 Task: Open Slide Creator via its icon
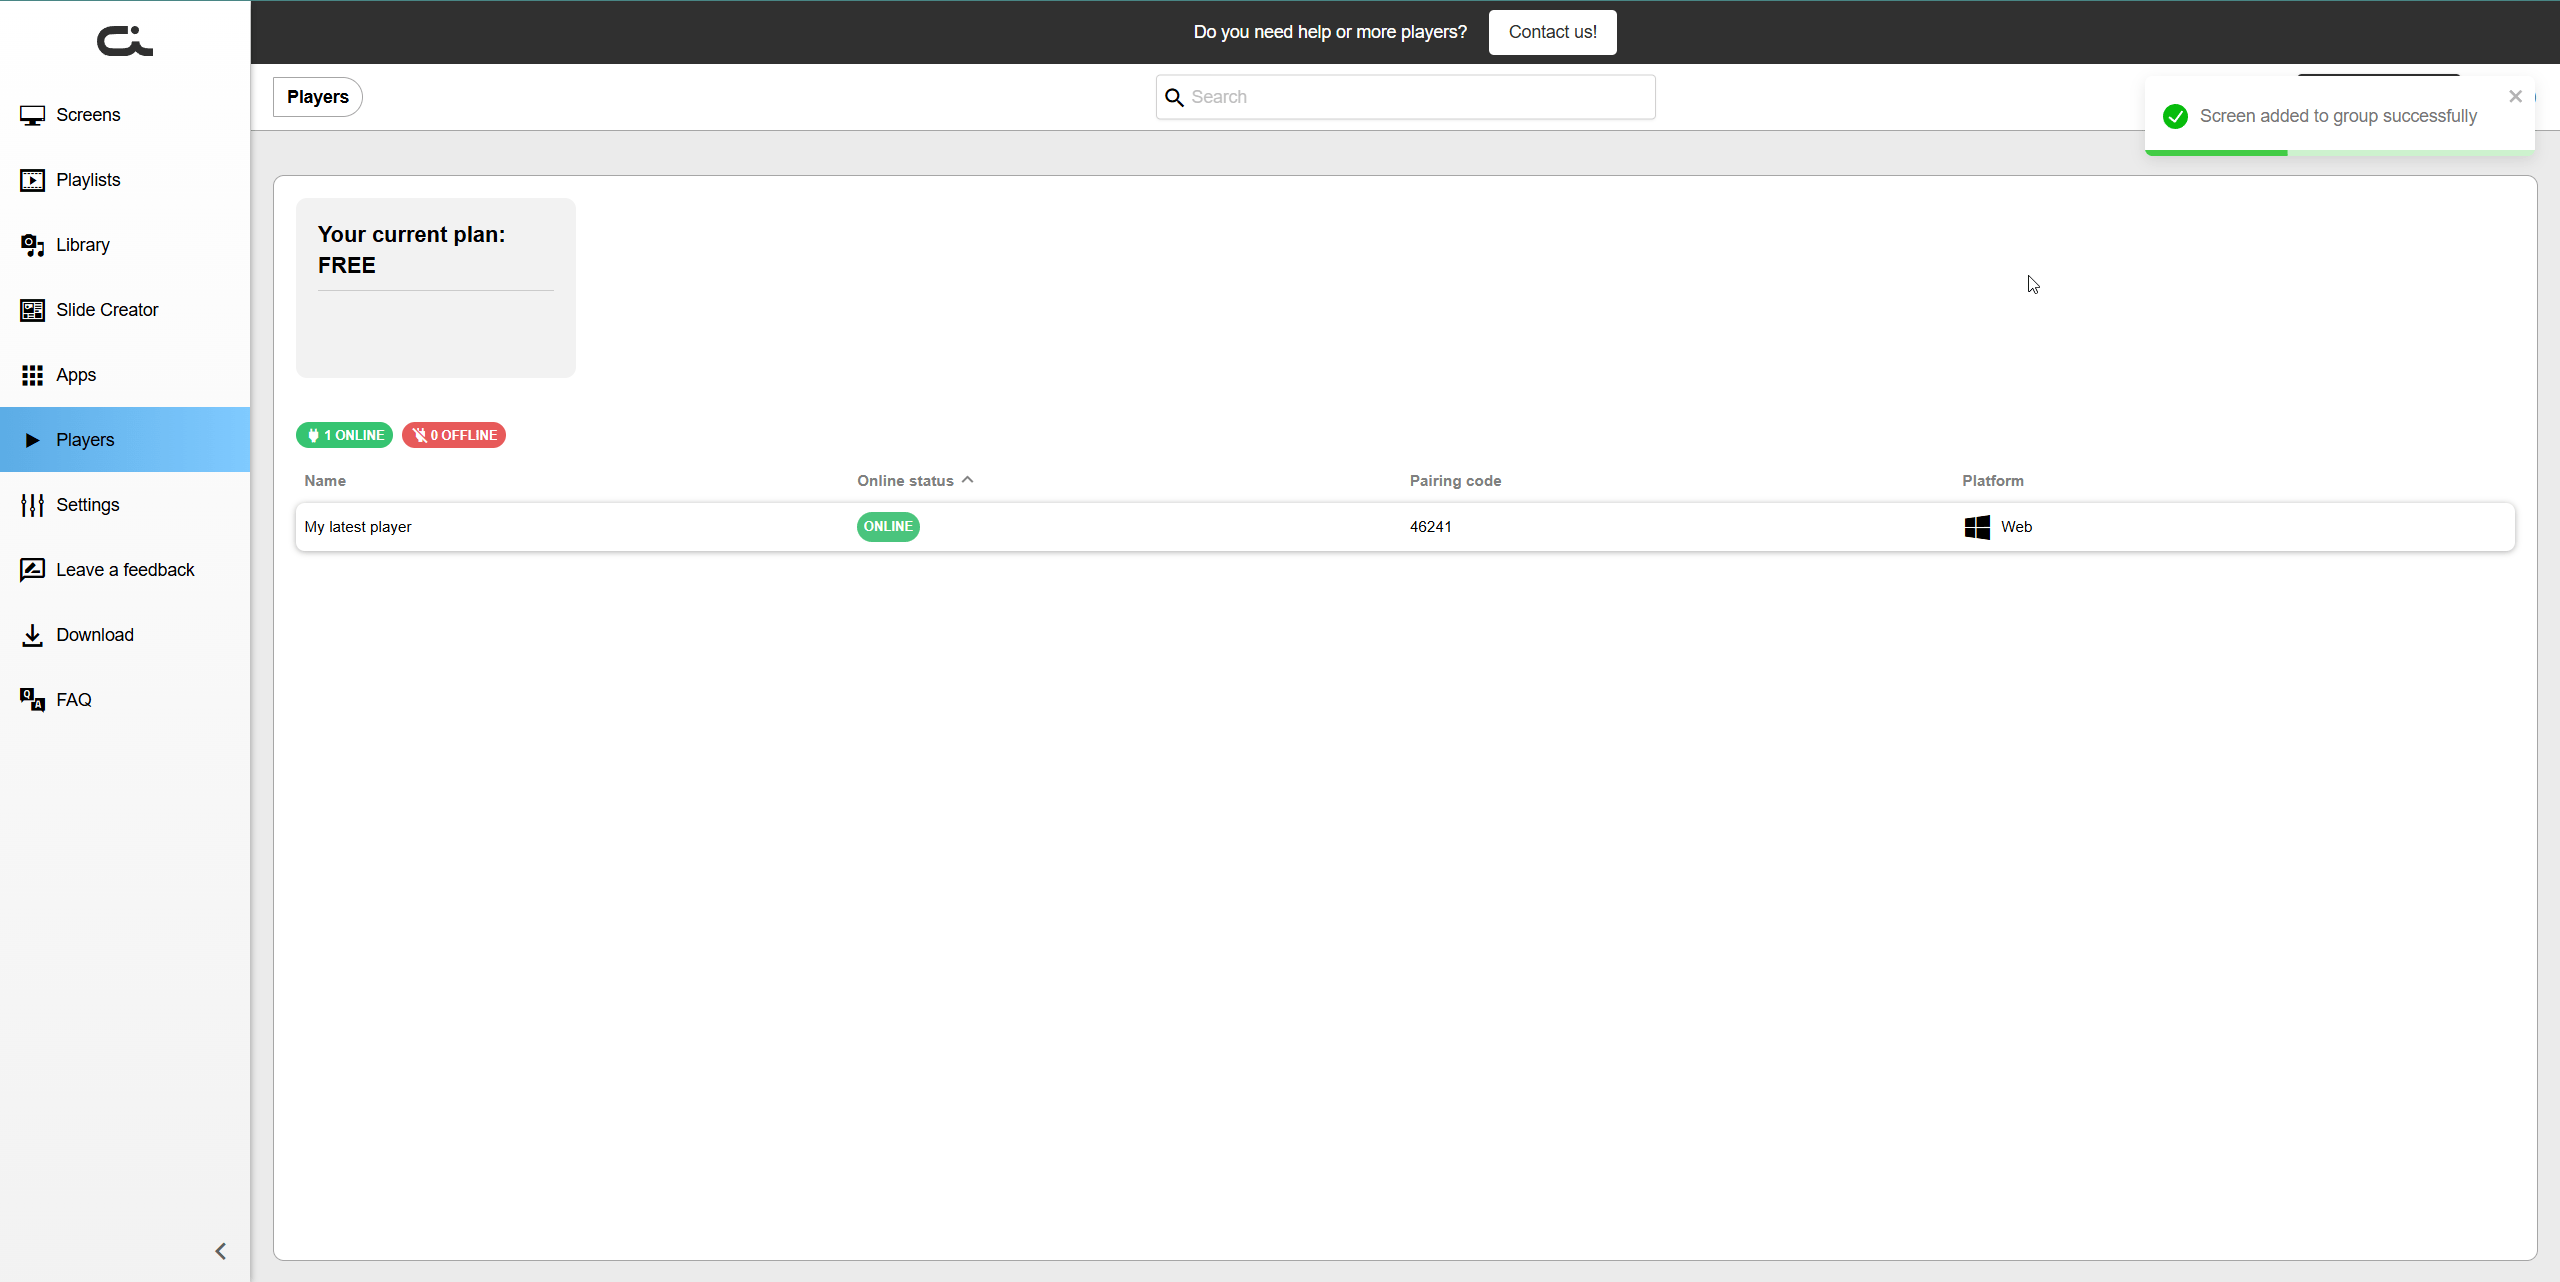pyautogui.click(x=32, y=310)
